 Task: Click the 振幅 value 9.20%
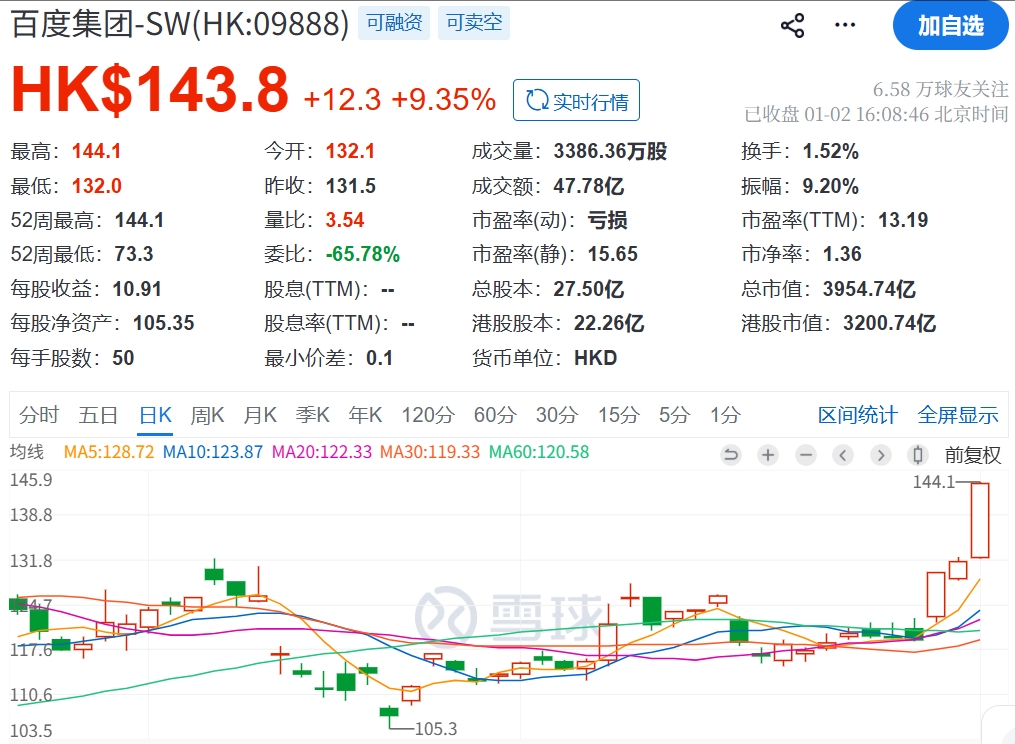(831, 186)
